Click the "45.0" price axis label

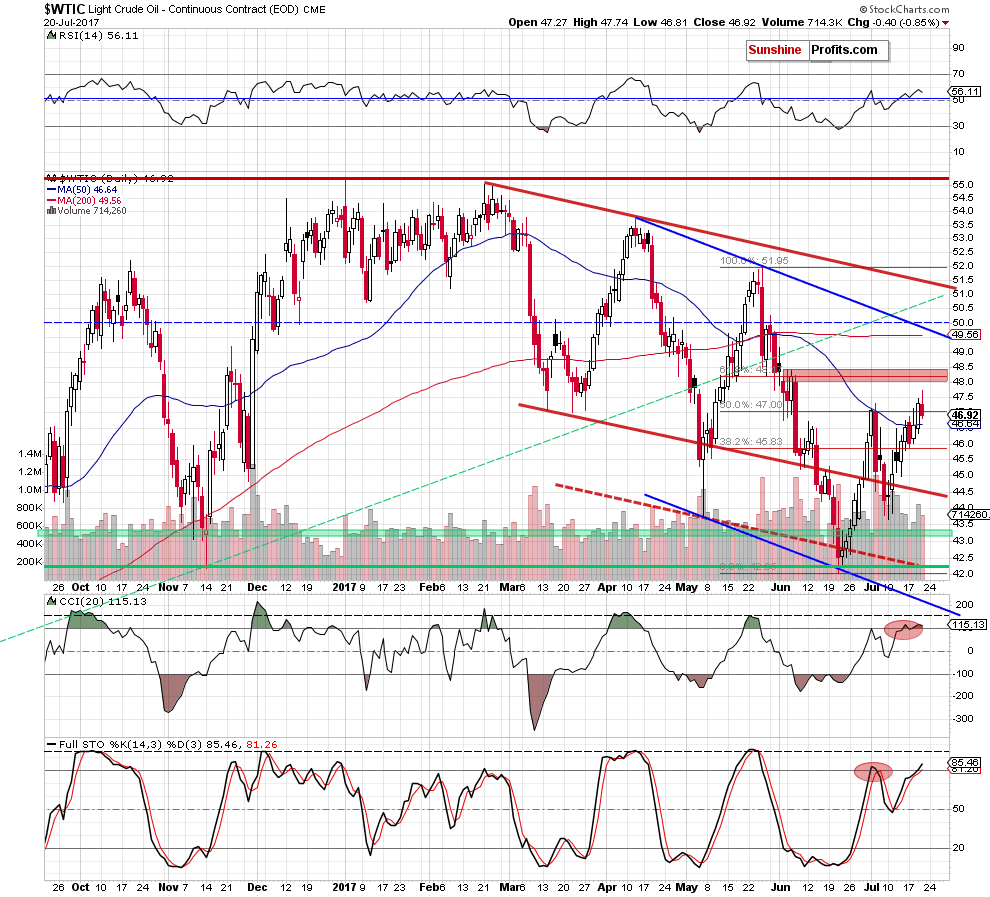(x=963, y=475)
